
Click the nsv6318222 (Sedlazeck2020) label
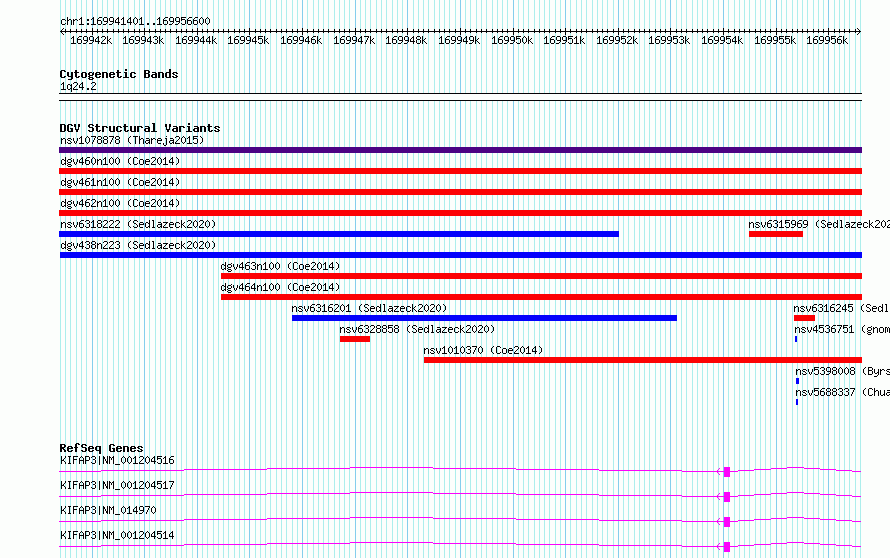[138, 224]
